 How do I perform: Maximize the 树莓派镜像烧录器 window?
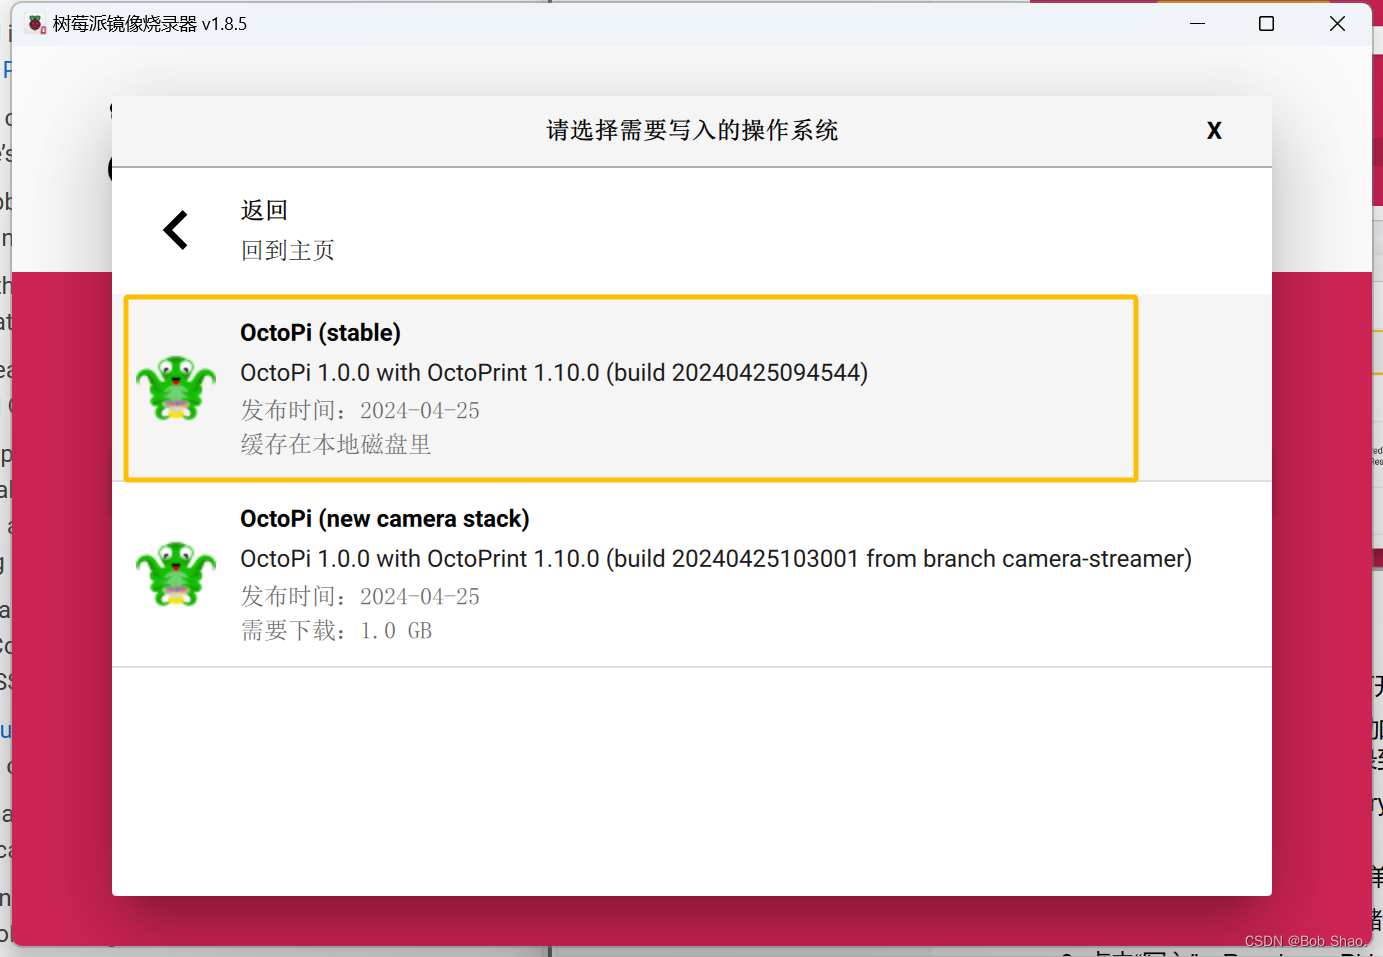(1266, 23)
